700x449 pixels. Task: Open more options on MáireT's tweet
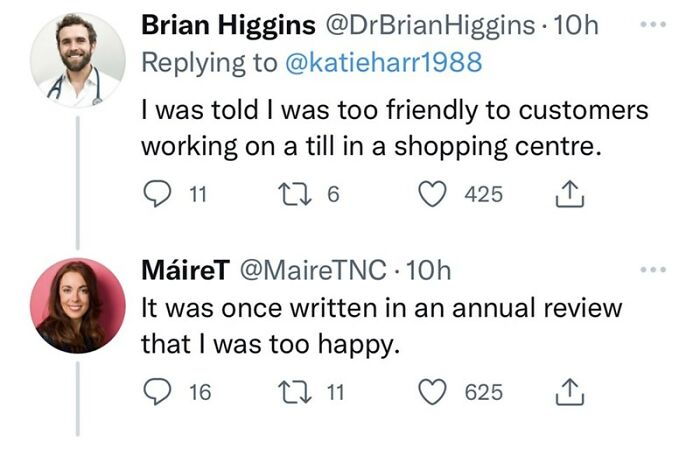pyautogui.click(x=651, y=269)
